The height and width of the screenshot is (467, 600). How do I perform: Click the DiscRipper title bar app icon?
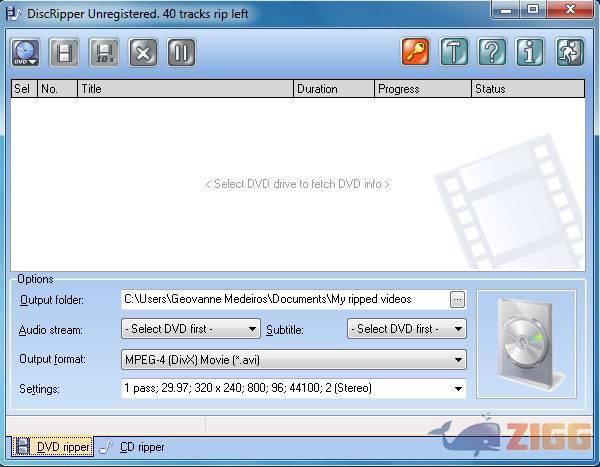tap(14, 14)
